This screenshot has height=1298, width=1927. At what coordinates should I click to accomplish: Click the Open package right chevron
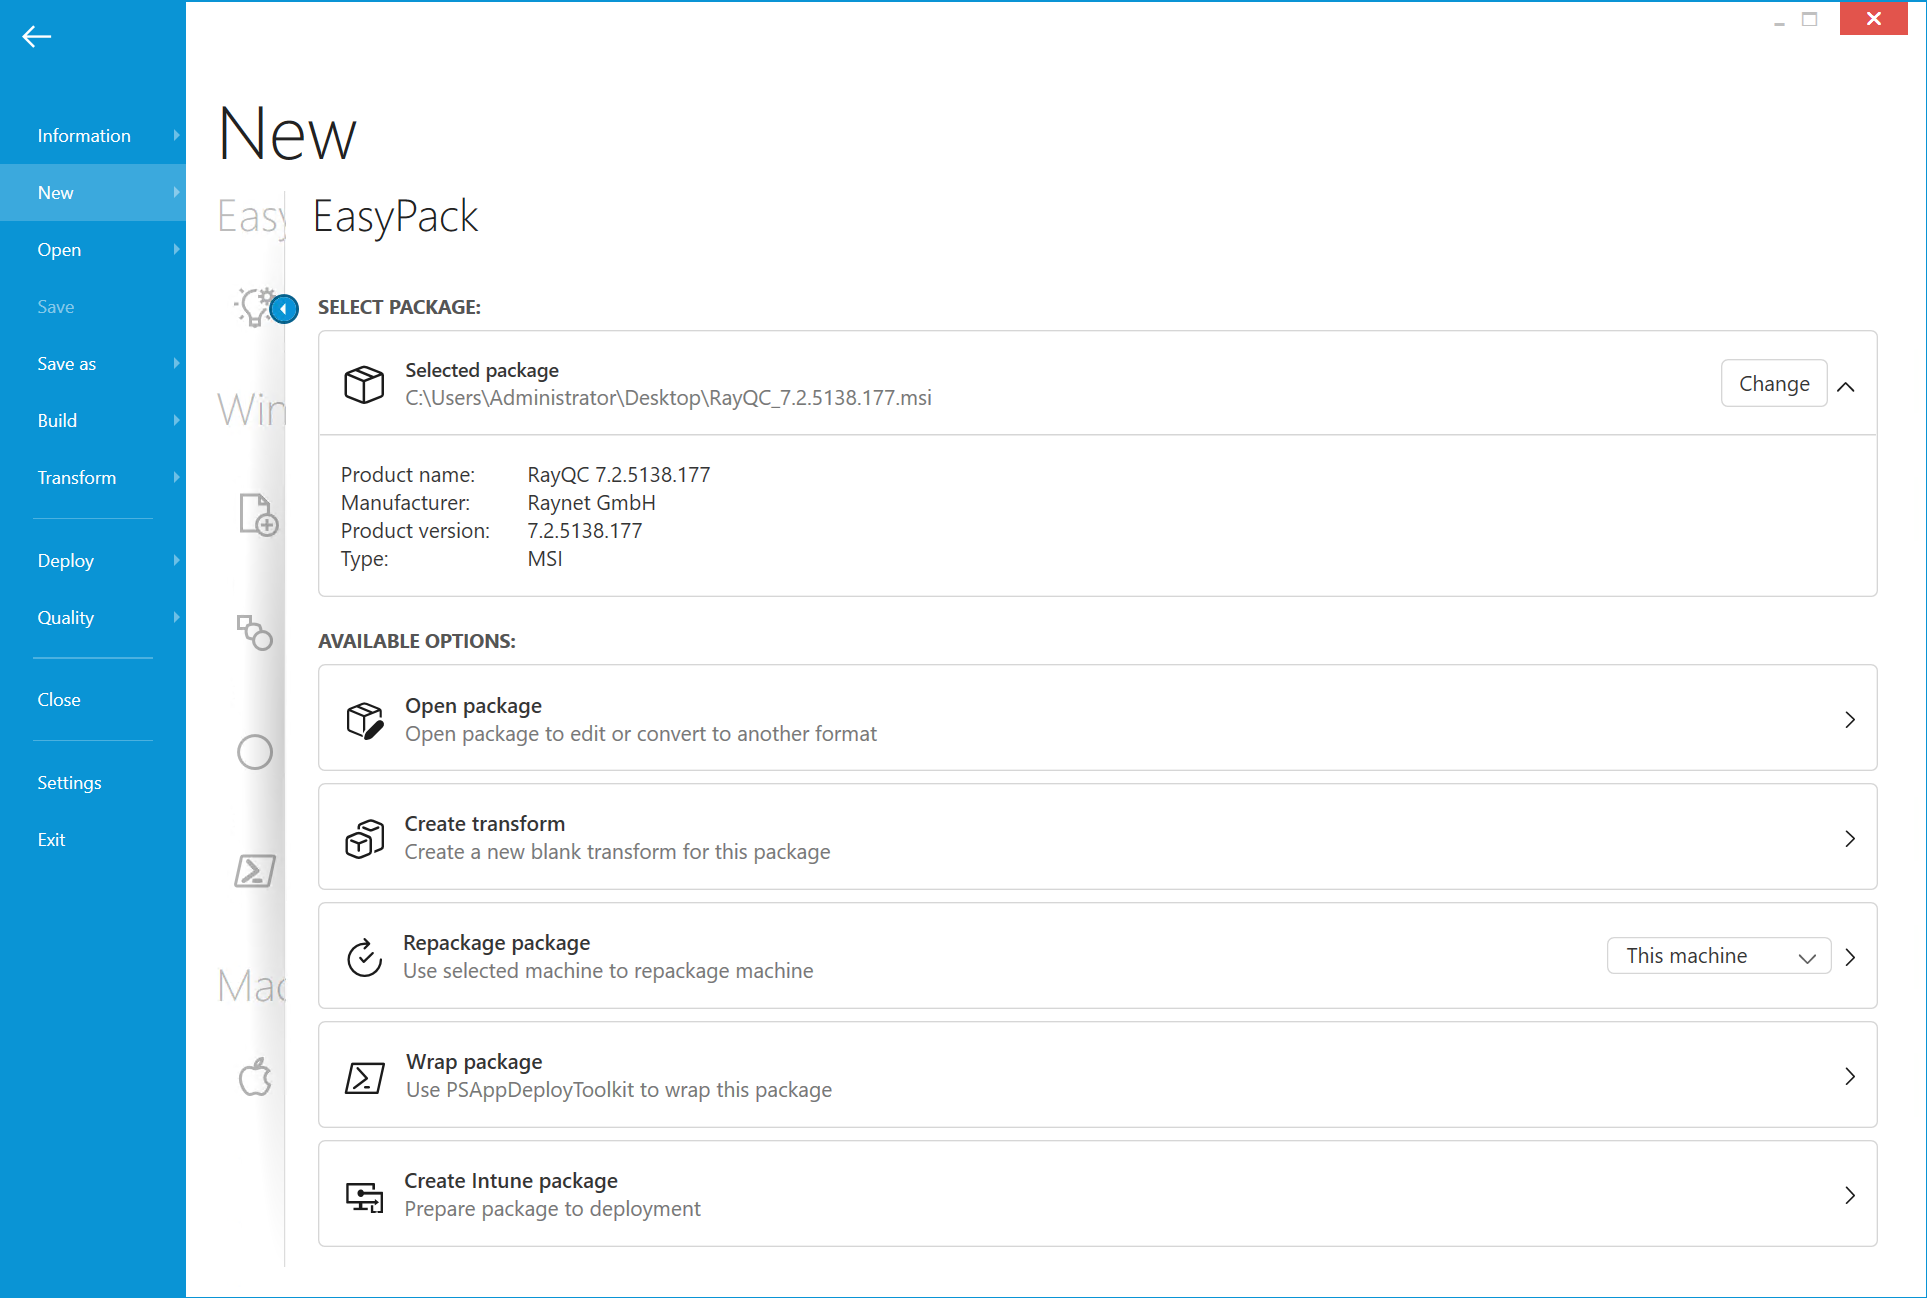coord(1850,720)
